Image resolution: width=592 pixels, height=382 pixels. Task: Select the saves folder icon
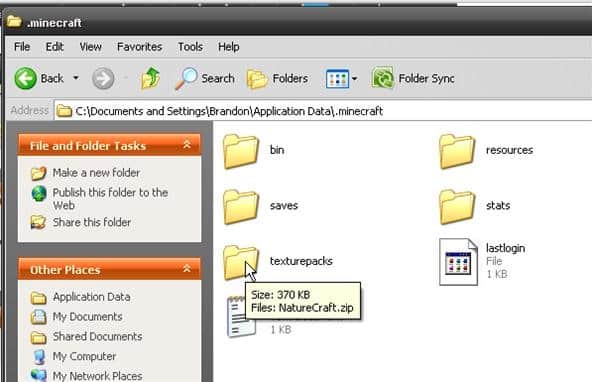pyautogui.click(x=241, y=207)
